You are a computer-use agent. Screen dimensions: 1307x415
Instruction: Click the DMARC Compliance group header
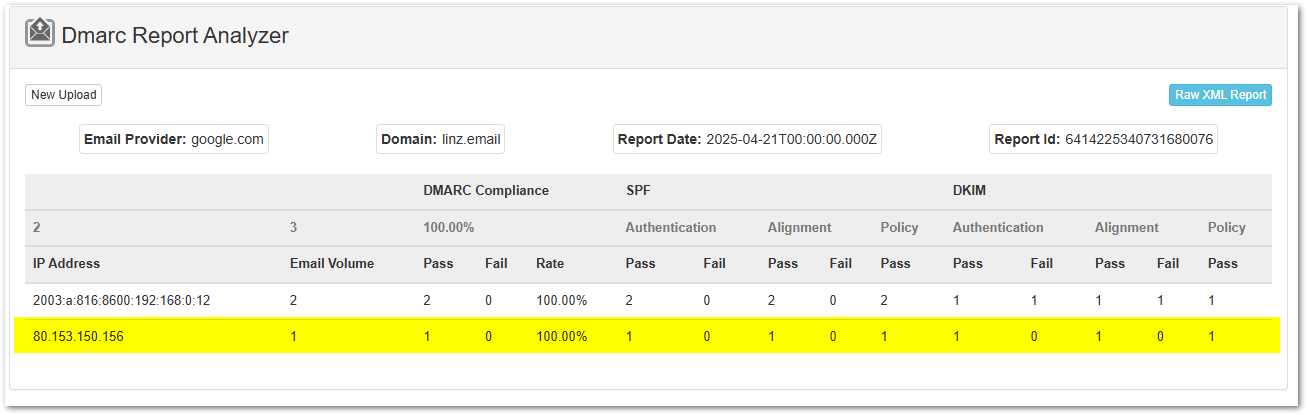(486, 191)
